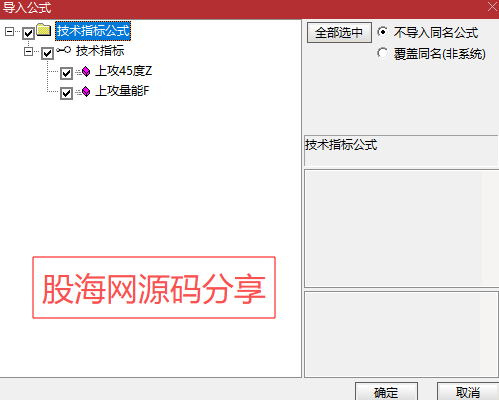Image resolution: width=499 pixels, height=400 pixels.
Task: Uncheck the 上攻45度Z formula checkbox
Action: tap(66, 73)
